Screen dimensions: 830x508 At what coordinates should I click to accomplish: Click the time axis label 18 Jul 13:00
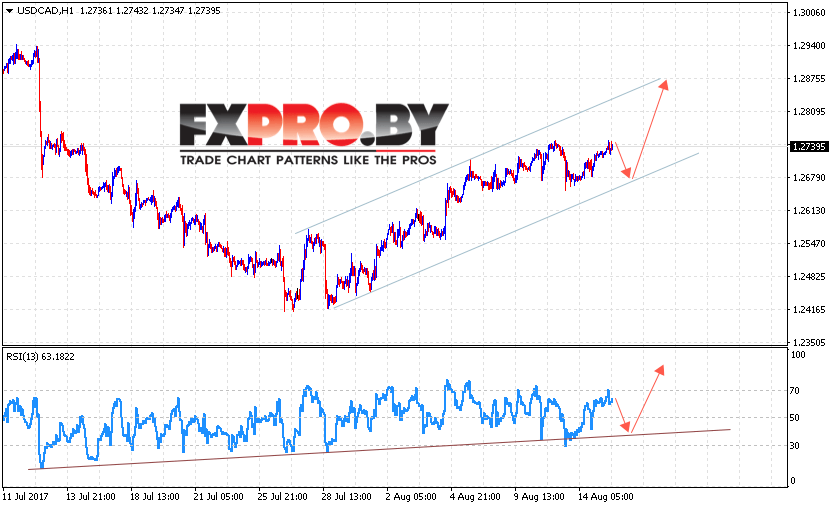(x=155, y=497)
